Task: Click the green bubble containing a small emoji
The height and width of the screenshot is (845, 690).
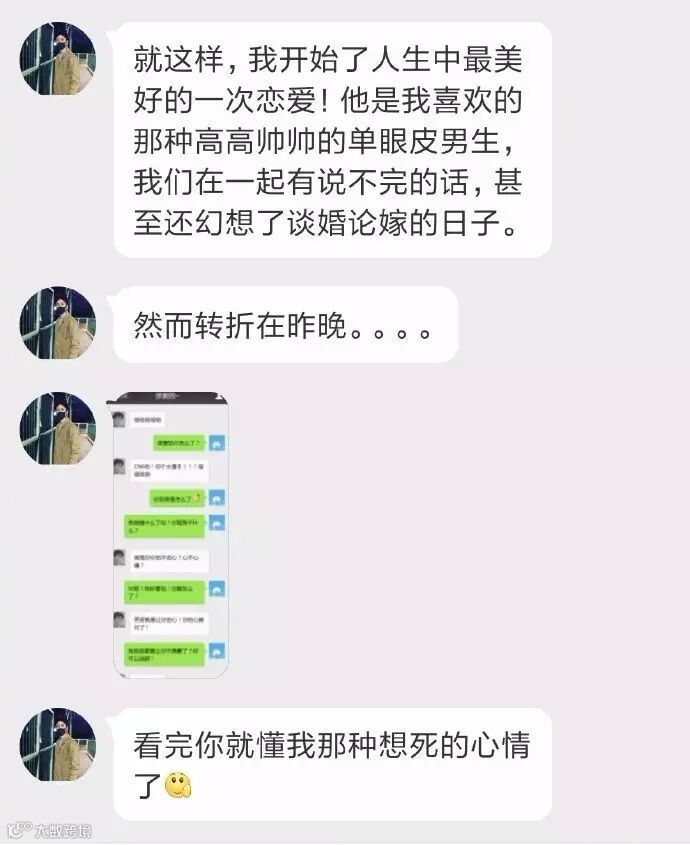Action: pos(177,499)
